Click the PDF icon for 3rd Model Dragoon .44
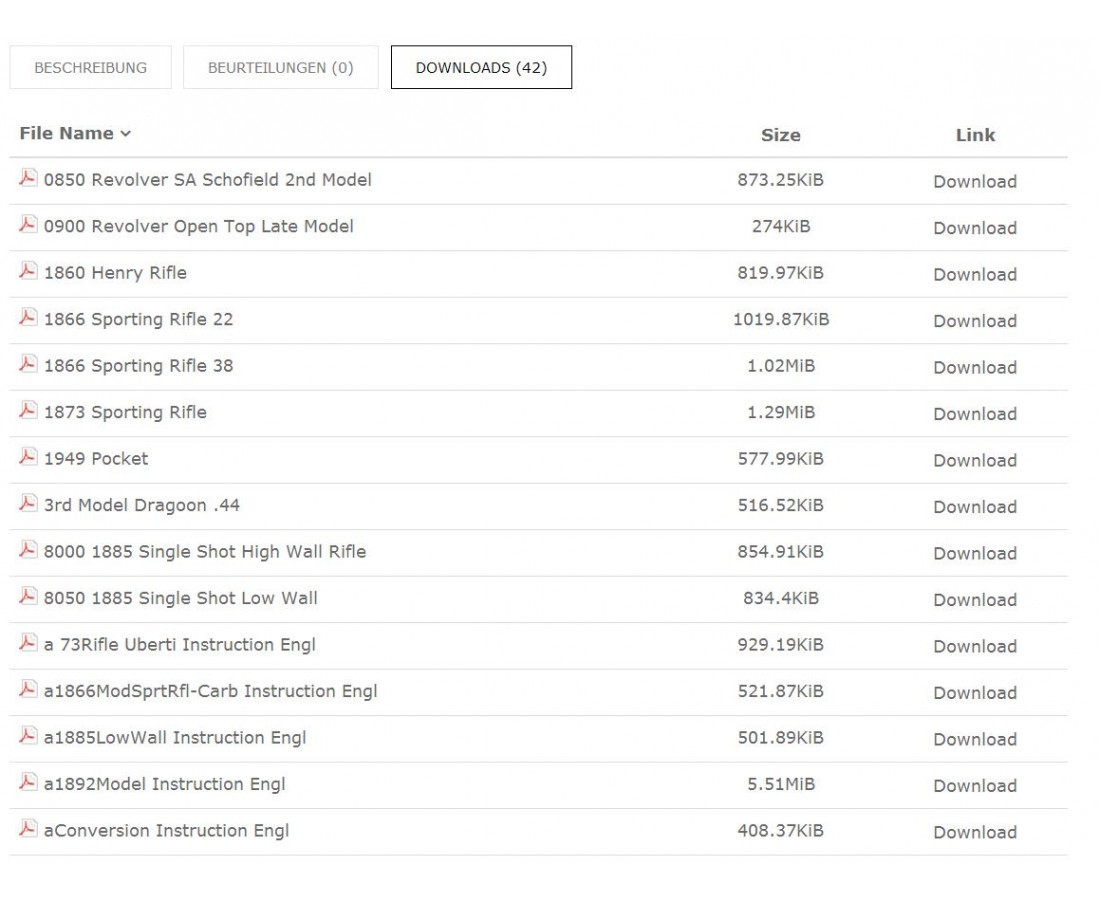This screenshot has height=900, width=1100. [28, 504]
